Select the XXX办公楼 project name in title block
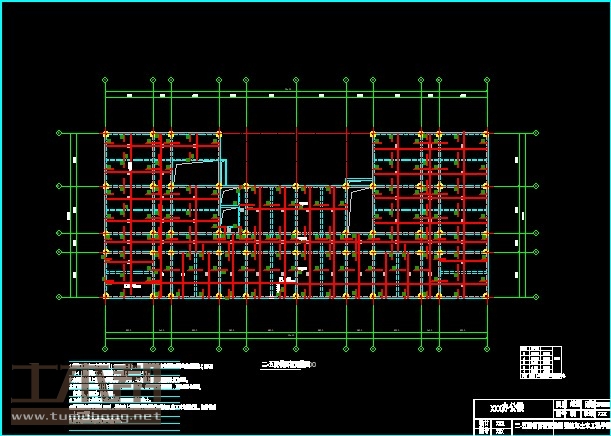 pos(492,408)
